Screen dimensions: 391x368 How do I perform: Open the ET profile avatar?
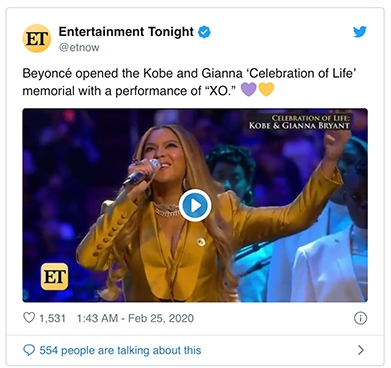37,38
